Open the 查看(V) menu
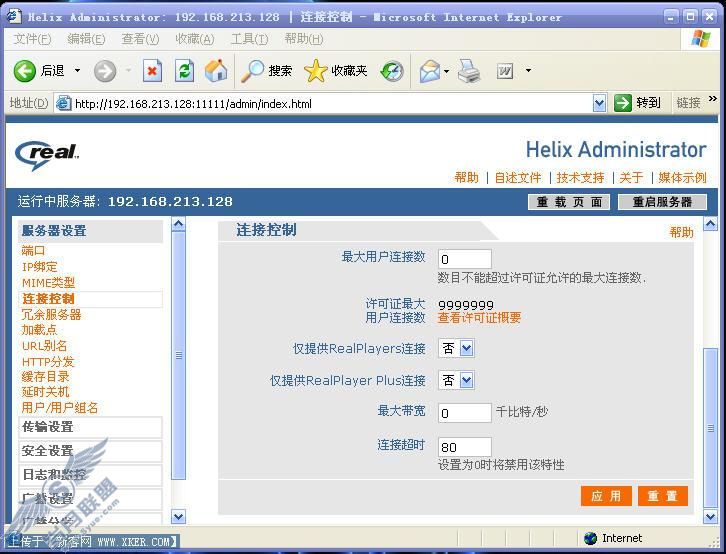The image size is (726, 554). coord(140,39)
